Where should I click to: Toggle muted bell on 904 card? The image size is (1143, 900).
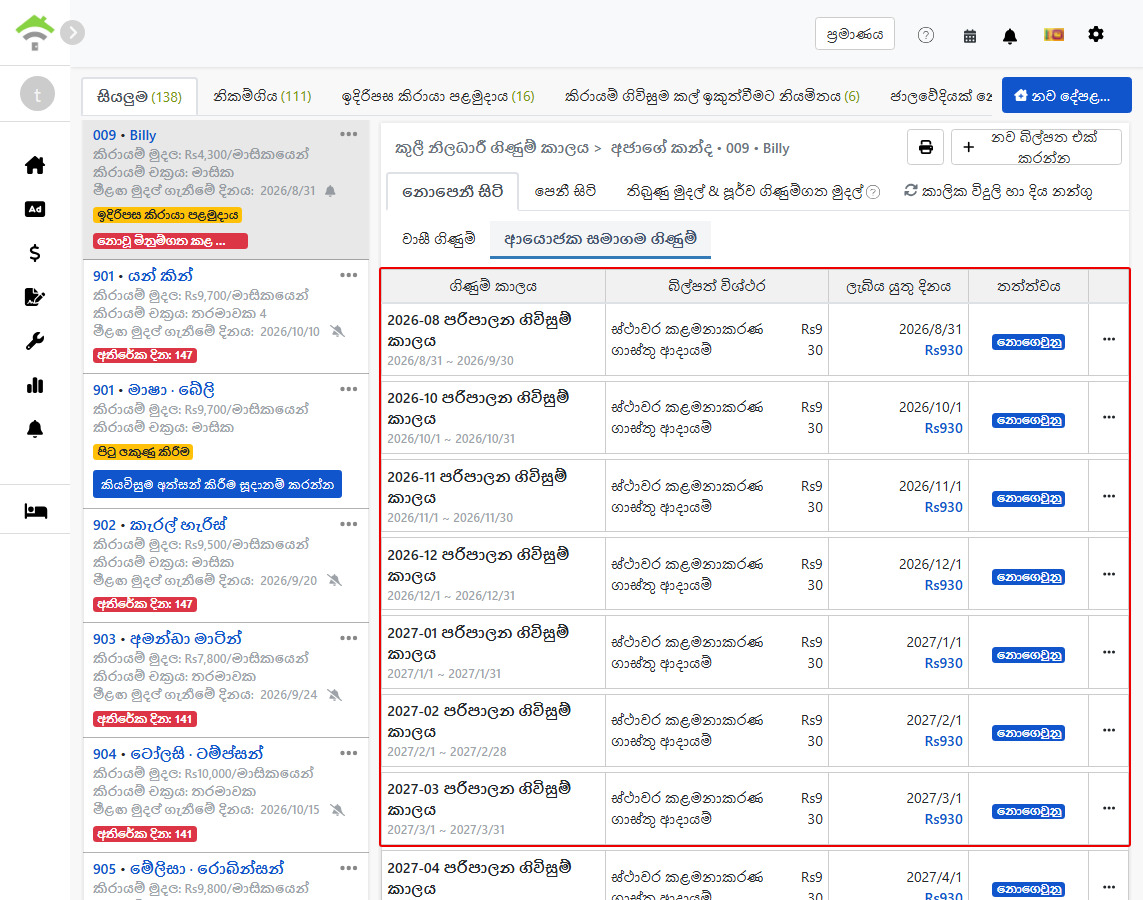pyautogui.click(x=337, y=810)
